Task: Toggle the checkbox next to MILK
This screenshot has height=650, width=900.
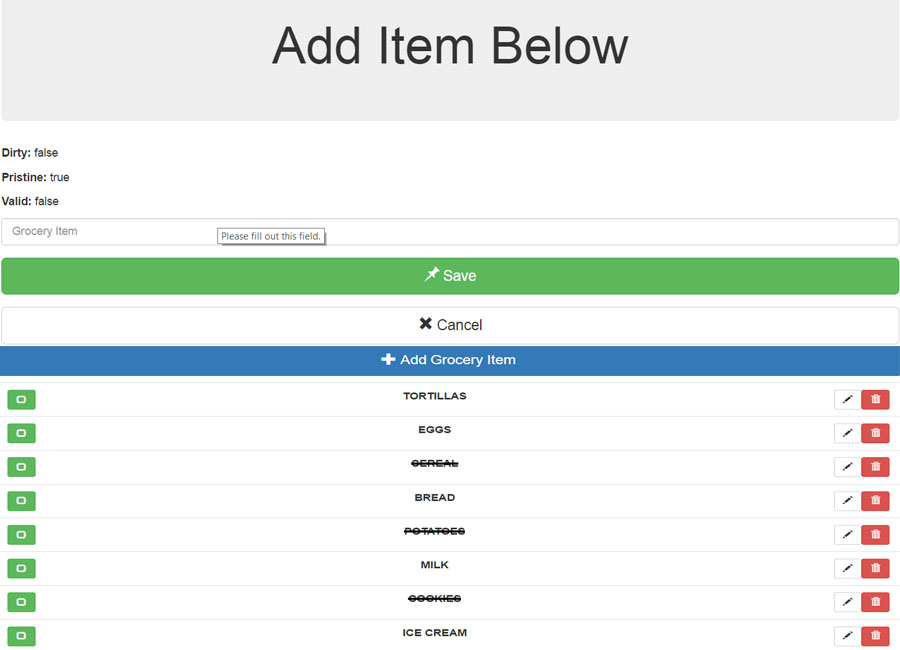Action: pos(21,567)
